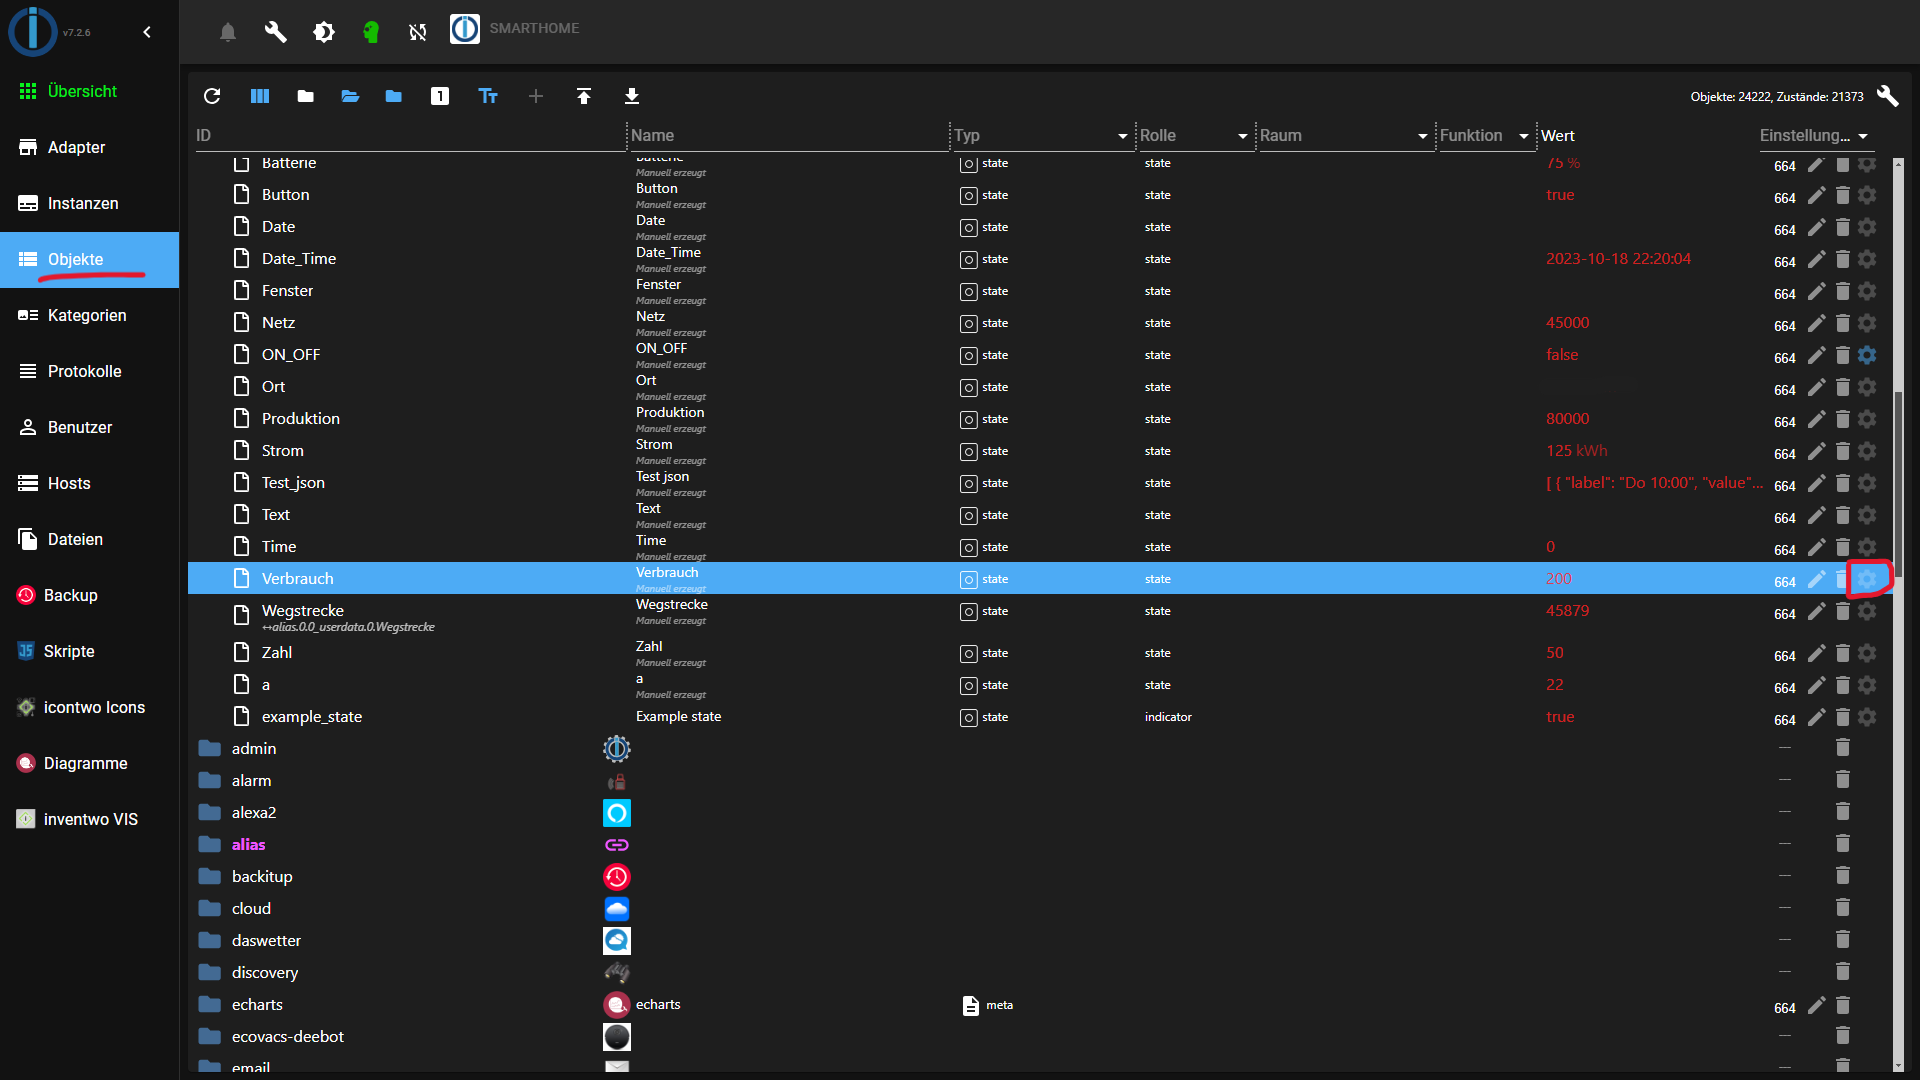Add new object with plus icon
1920x1080 pixels.
[x=536, y=96]
